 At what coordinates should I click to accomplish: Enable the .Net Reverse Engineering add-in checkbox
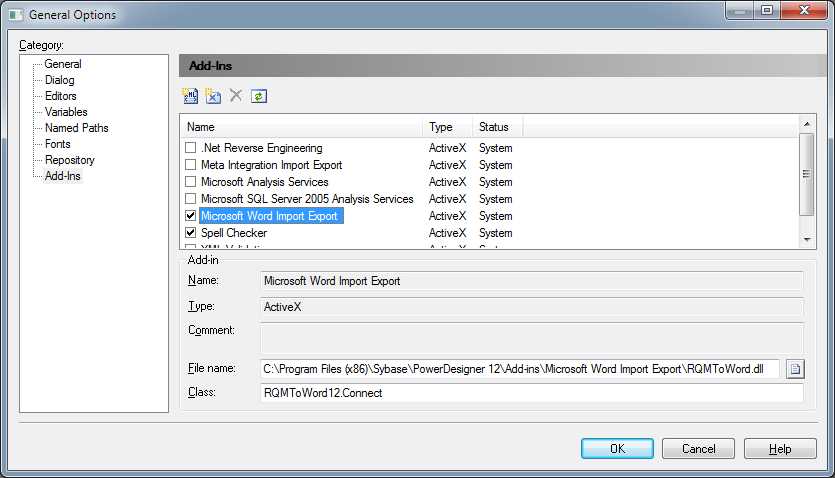coord(191,147)
